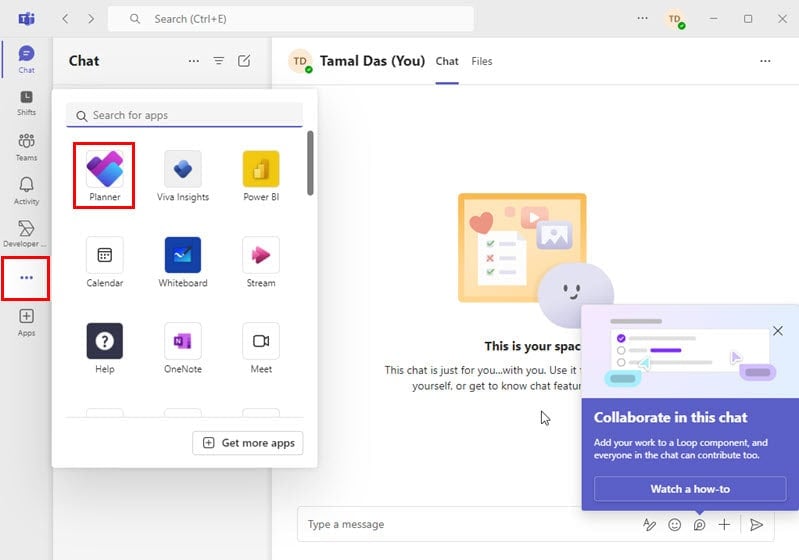Open the Whiteboard app
799x560 pixels.
[182, 262]
